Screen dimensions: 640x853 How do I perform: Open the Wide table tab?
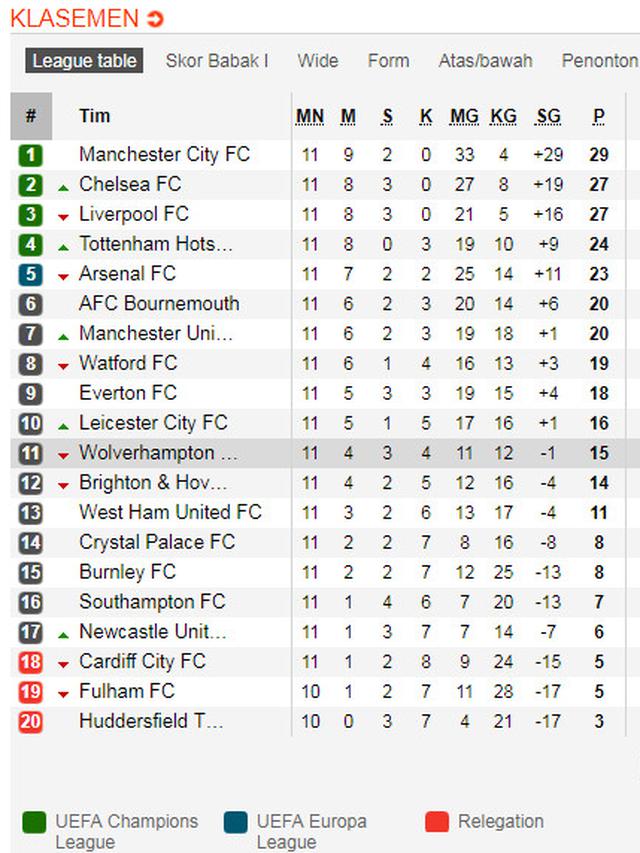point(318,61)
